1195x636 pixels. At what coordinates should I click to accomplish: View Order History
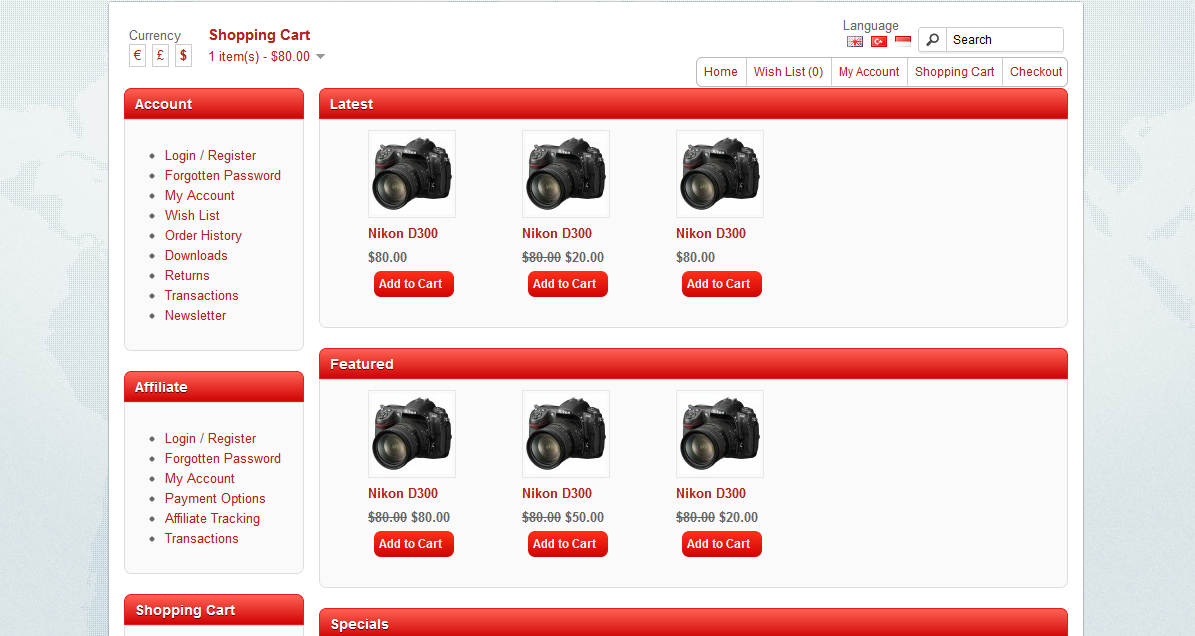pyautogui.click(x=203, y=235)
